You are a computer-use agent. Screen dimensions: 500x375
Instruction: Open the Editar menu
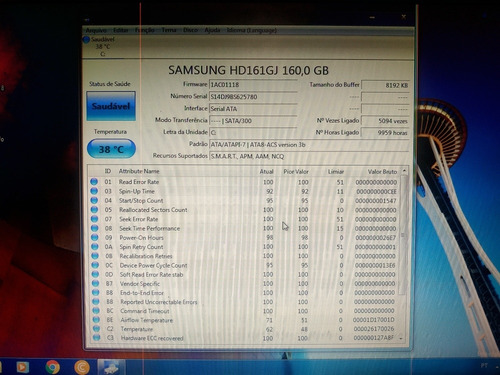click(121, 30)
